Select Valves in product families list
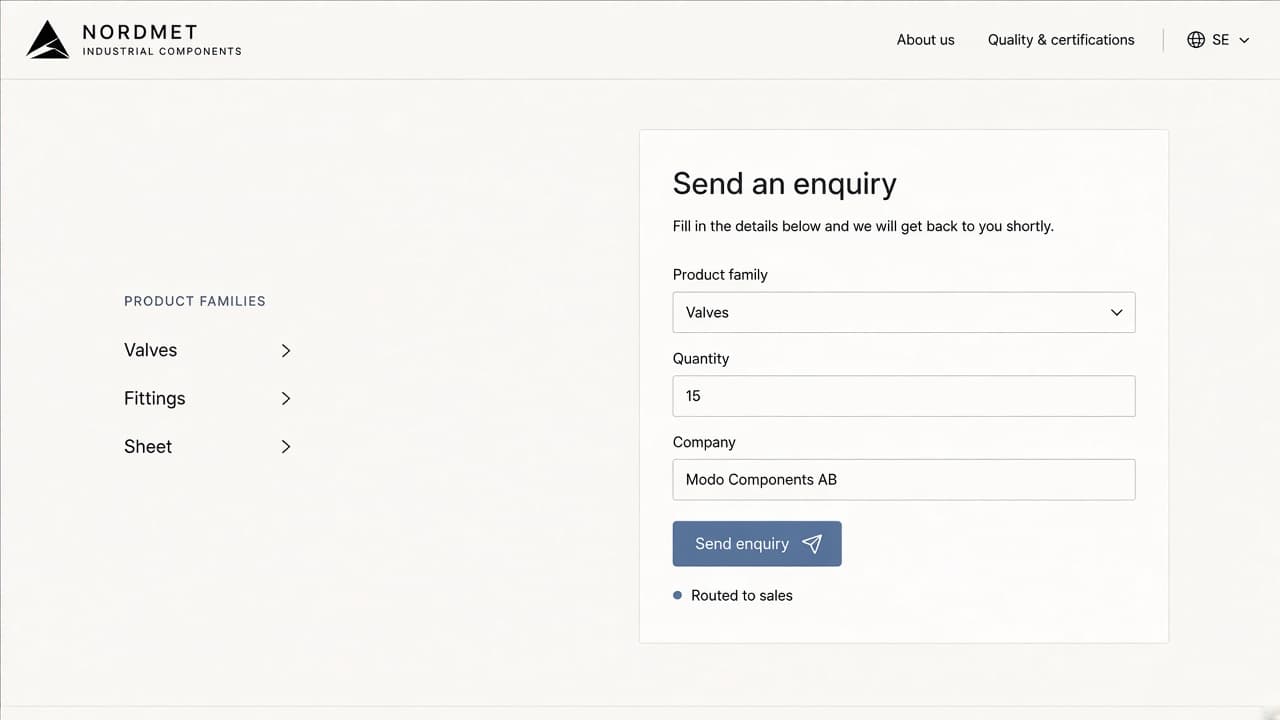The width and height of the screenshot is (1280, 720). [x=150, y=350]
